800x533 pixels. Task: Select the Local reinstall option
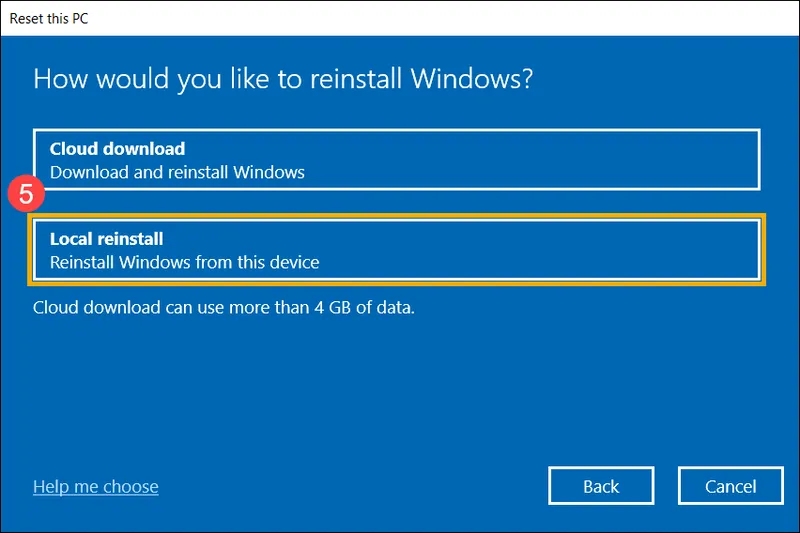396,250
